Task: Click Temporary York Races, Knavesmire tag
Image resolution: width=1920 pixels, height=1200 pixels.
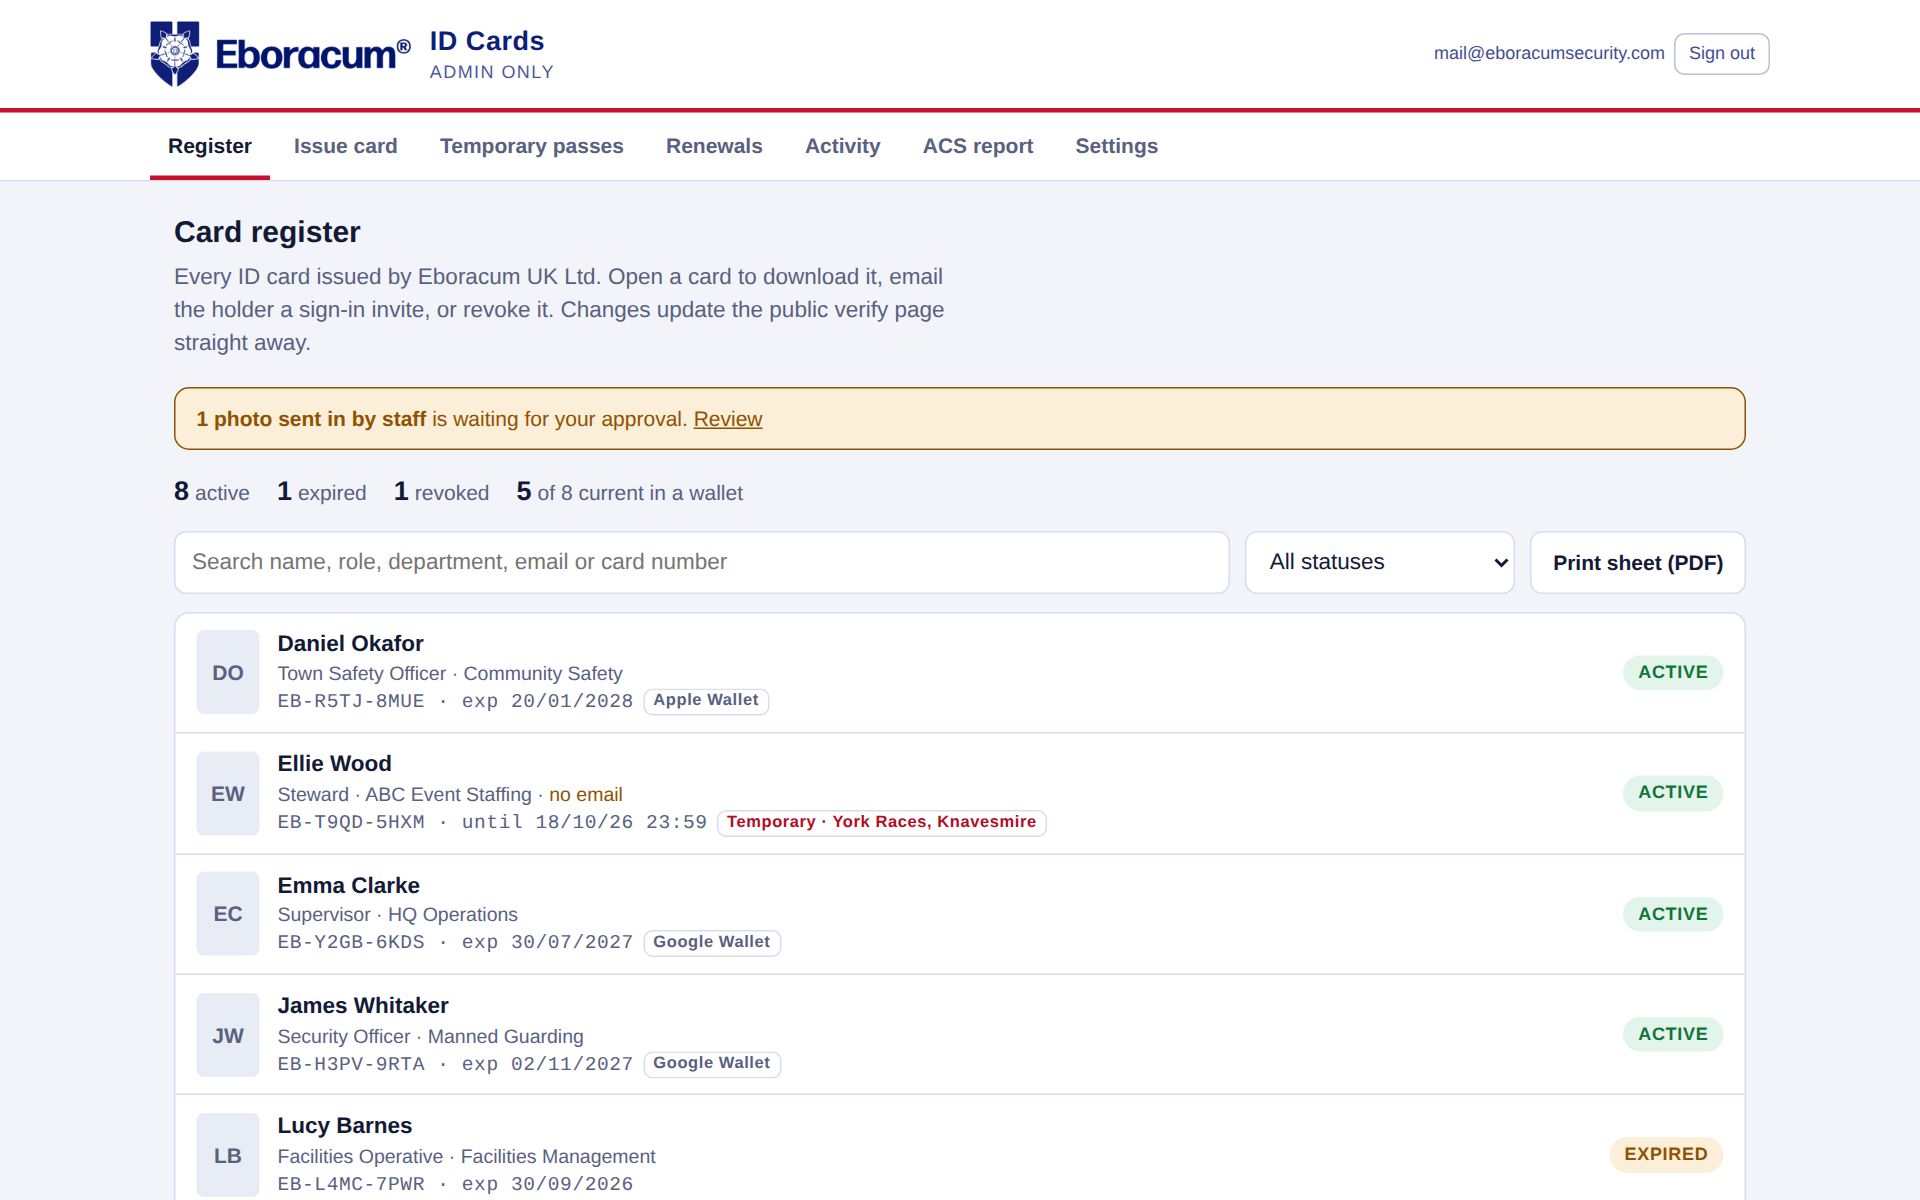Action: pos(881,822)
